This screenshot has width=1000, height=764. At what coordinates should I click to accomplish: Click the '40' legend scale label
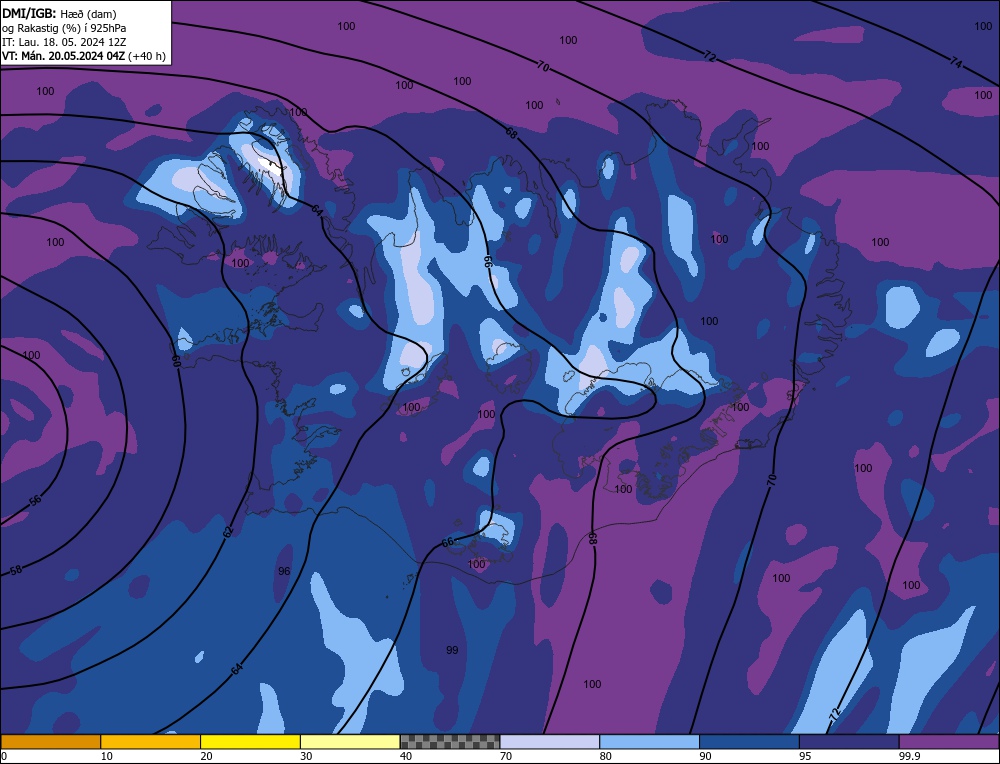click(406, 756)
